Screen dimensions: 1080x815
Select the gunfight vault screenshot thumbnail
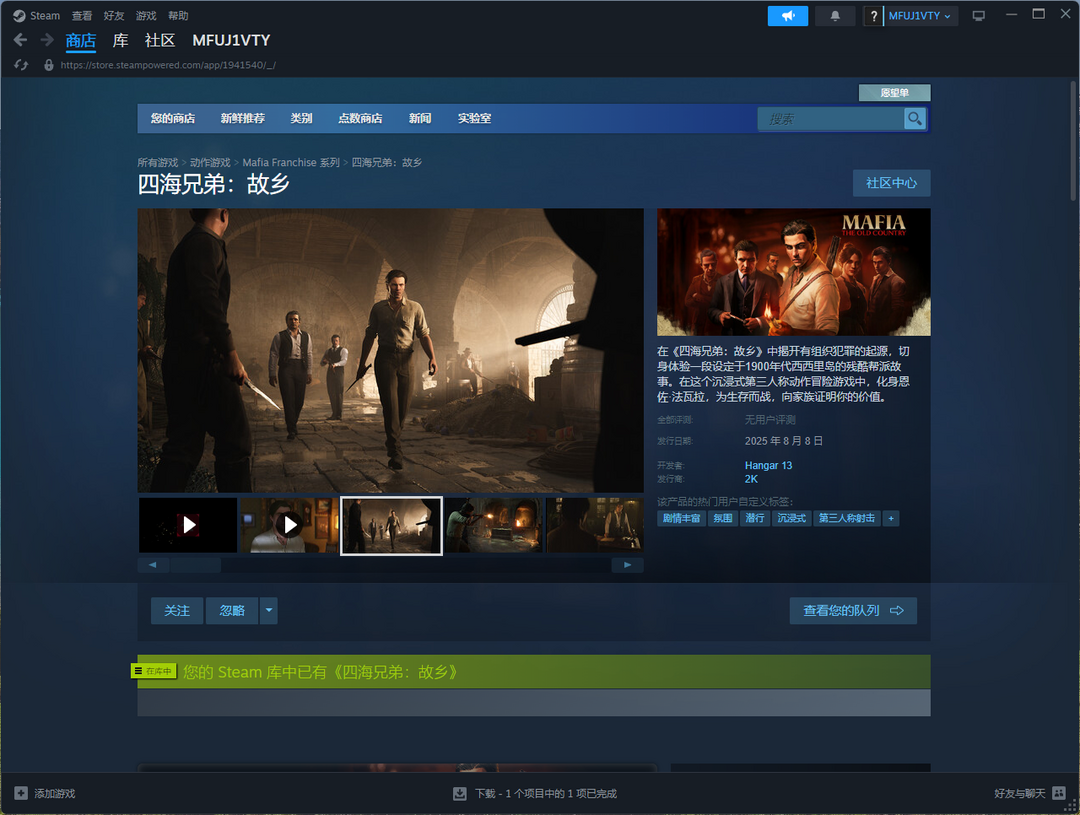492,525
